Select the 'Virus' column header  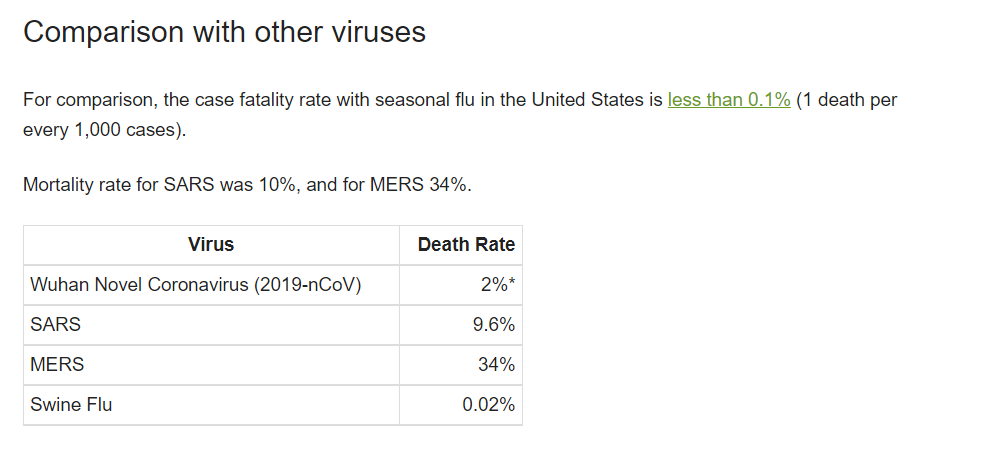[x=212, y=245]
